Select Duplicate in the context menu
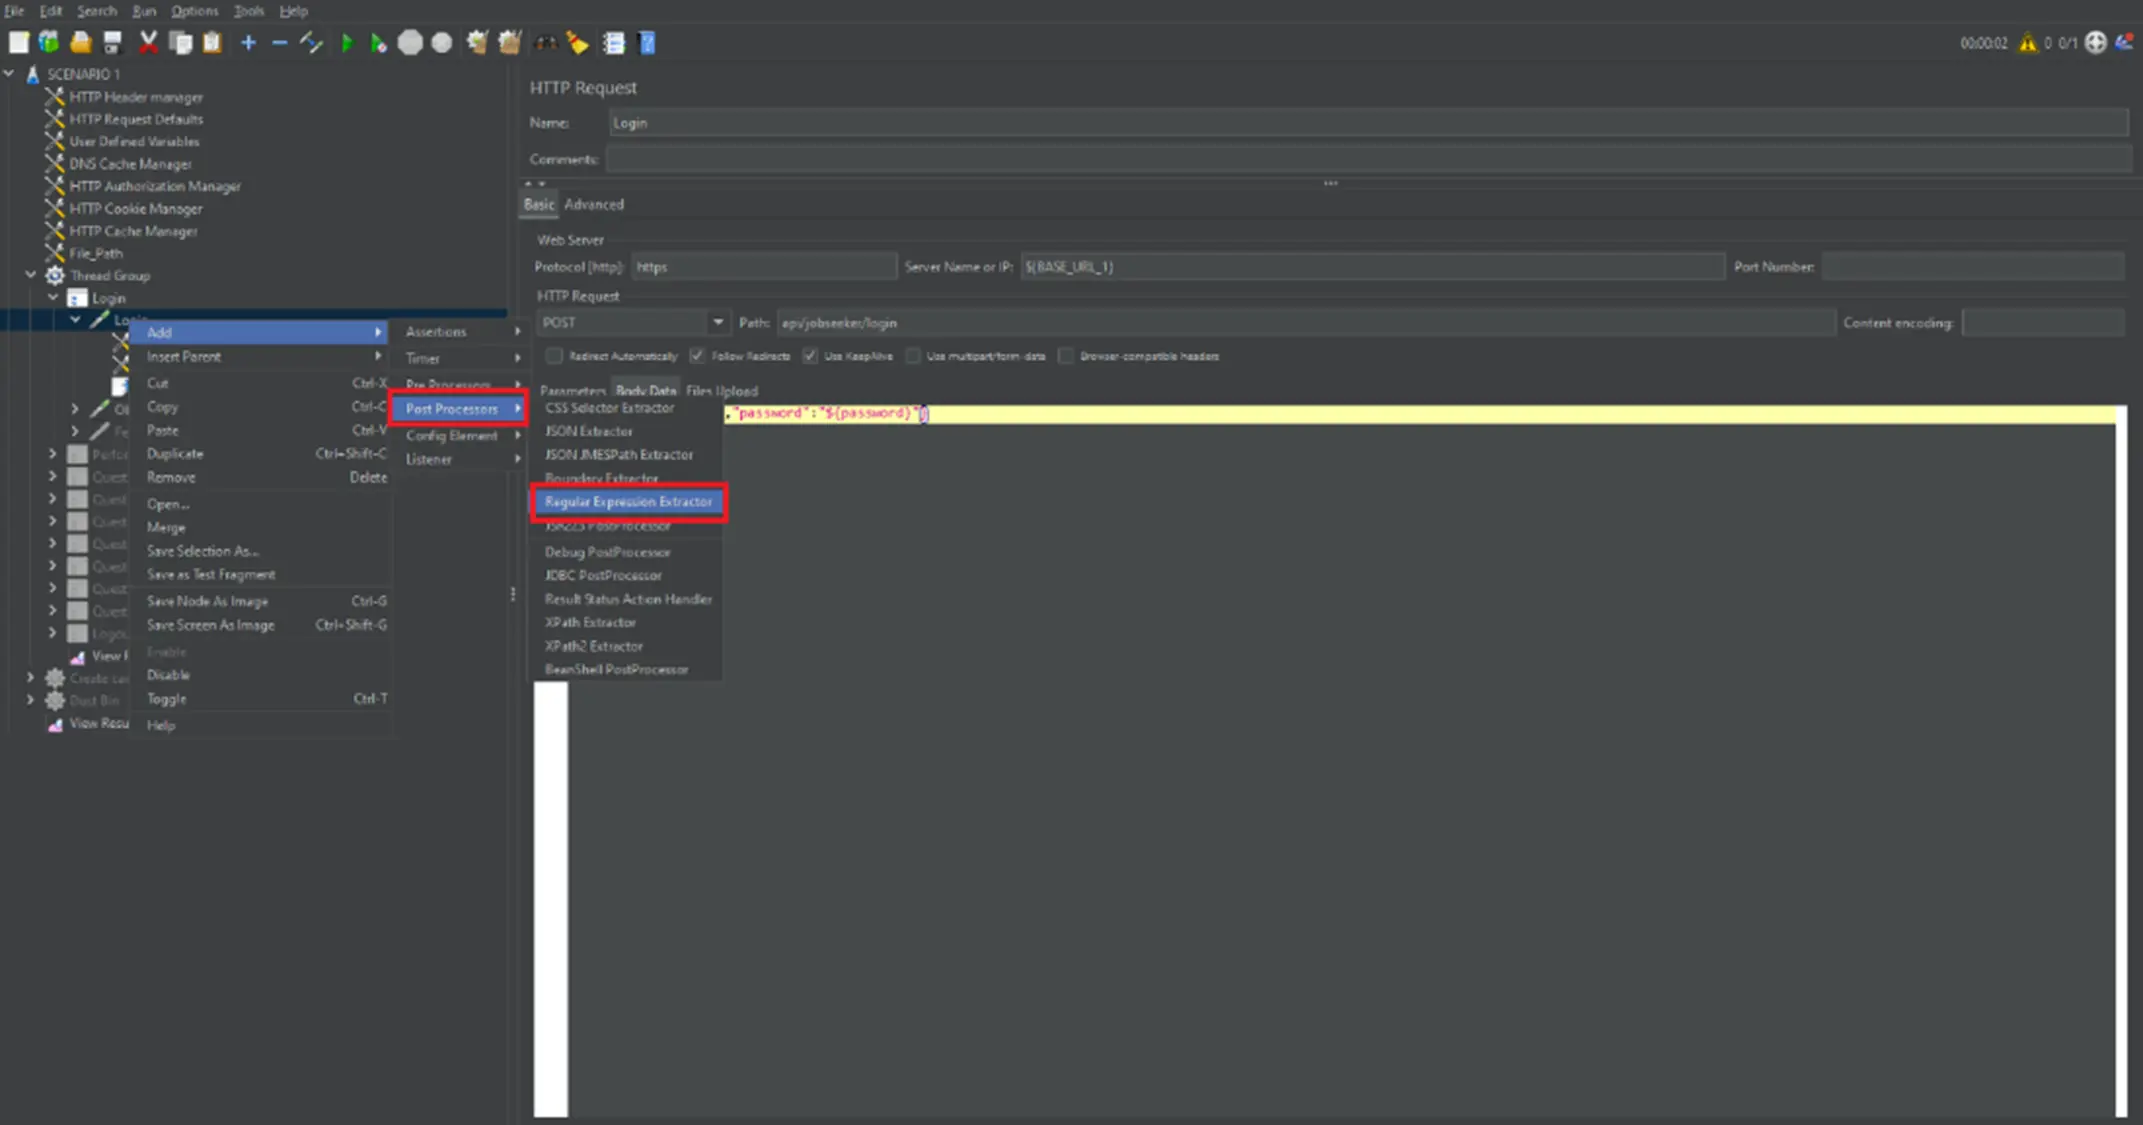2143x1125 pixels. (175, 453)
